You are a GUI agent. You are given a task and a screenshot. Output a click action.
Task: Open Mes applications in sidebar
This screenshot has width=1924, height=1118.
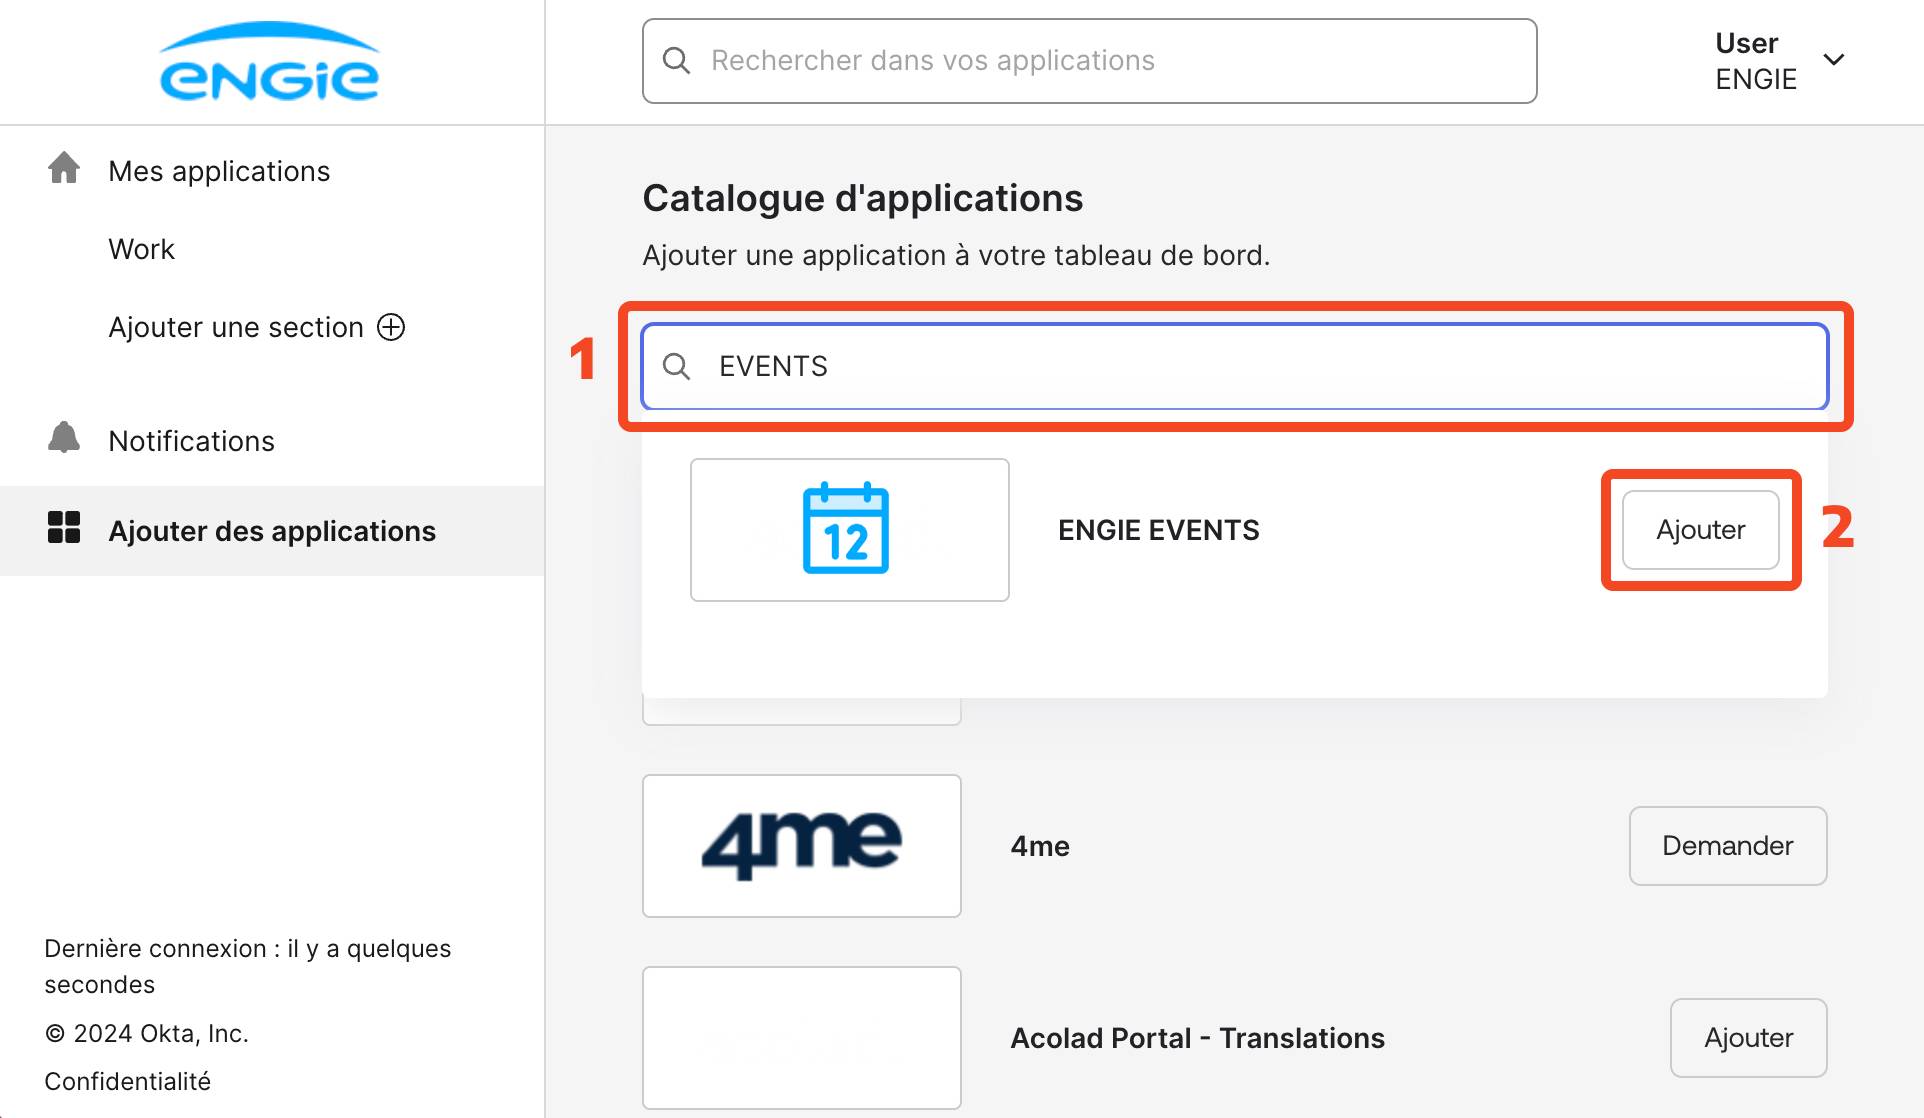click(219, 171)
